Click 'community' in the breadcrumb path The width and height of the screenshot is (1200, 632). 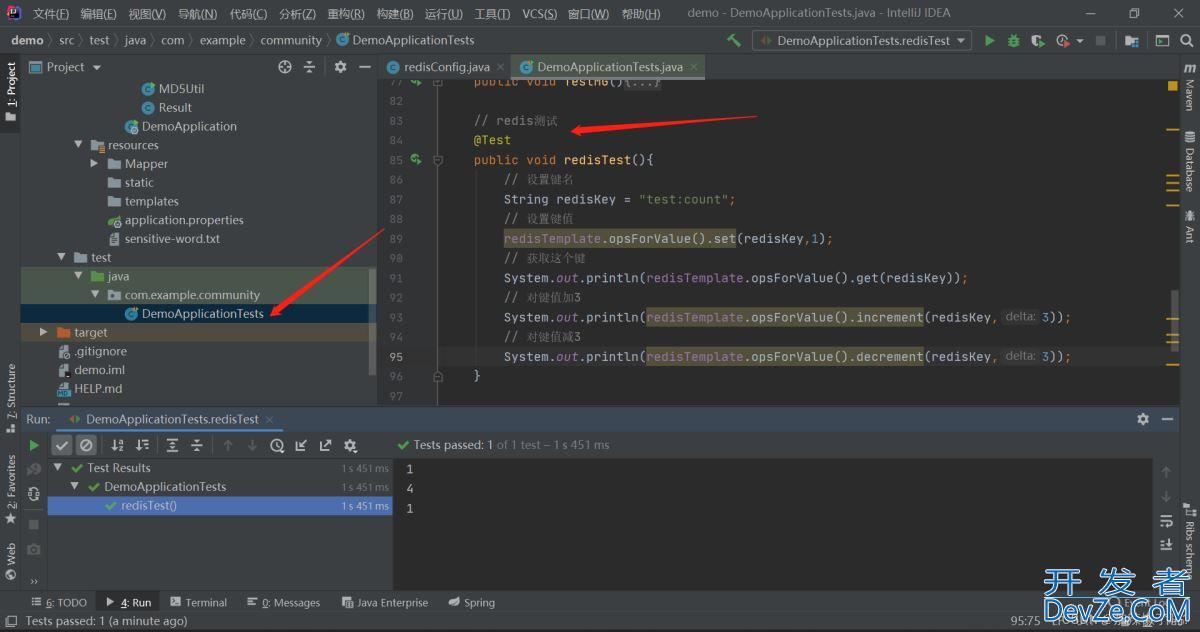291,41
